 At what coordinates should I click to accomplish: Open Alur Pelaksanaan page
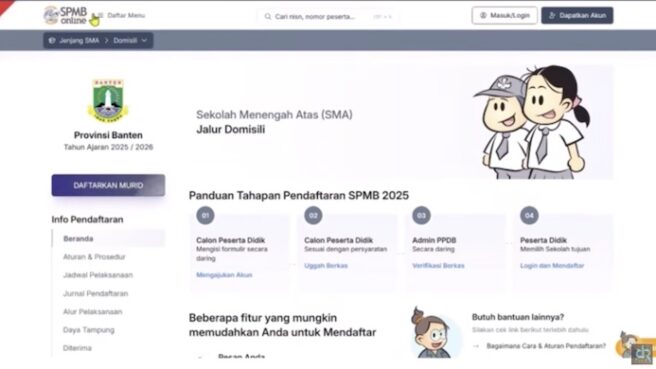click(92, 312)
